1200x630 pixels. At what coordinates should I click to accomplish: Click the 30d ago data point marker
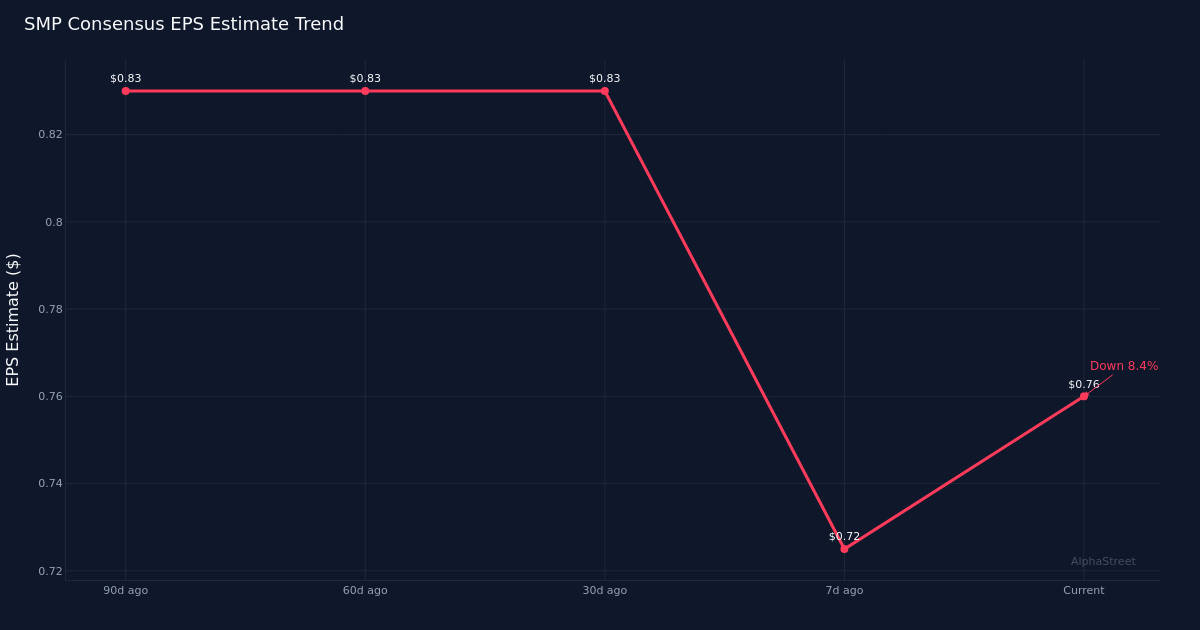pyautogui.click(x=605, y=91)
